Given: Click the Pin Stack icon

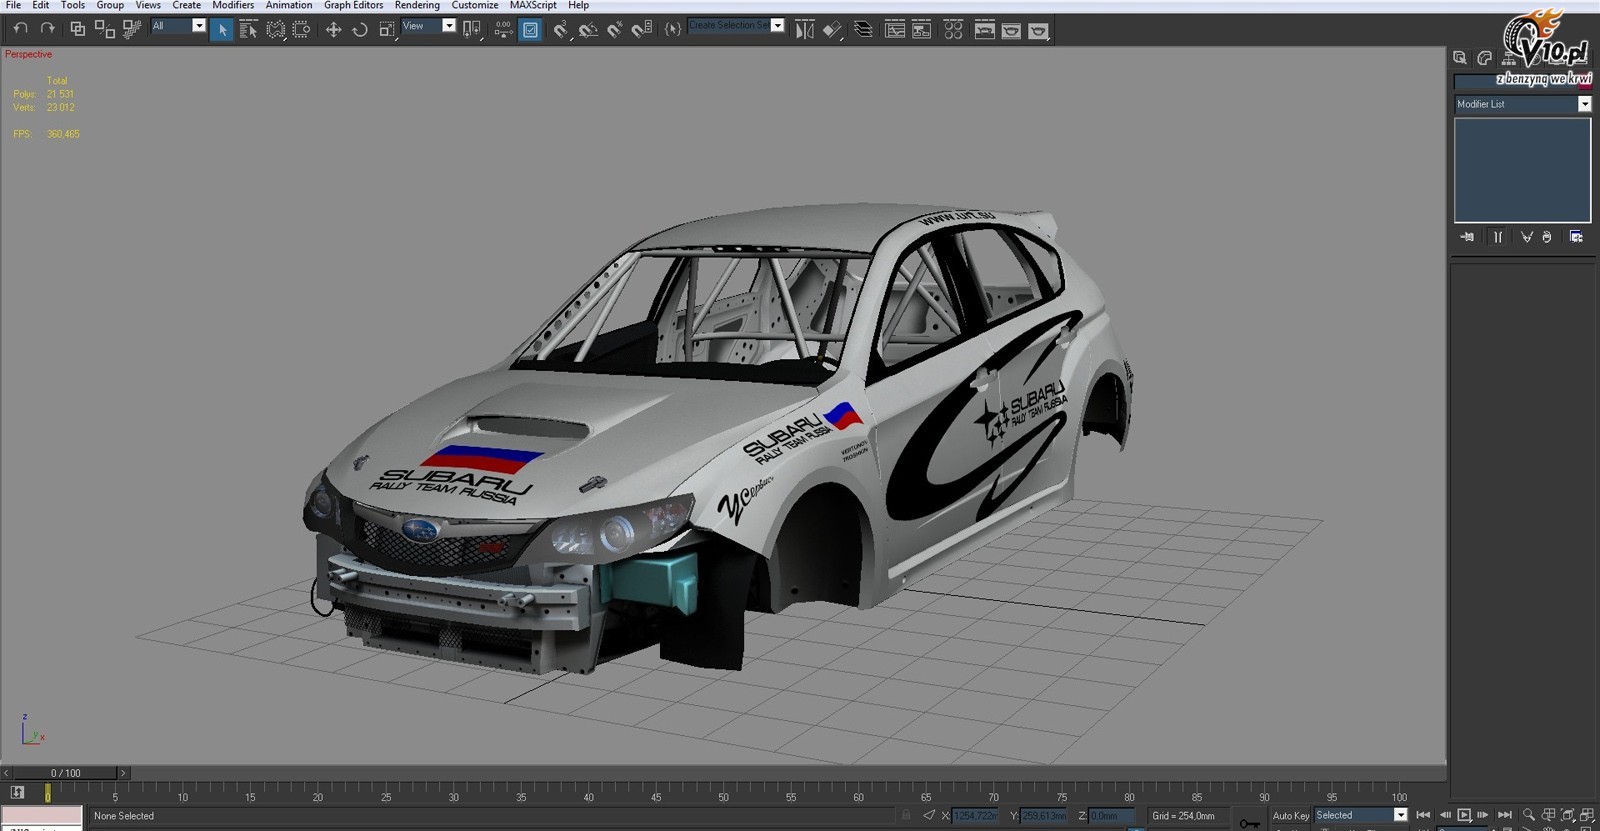Looking at the screenshot, I should click(1467, 237).
